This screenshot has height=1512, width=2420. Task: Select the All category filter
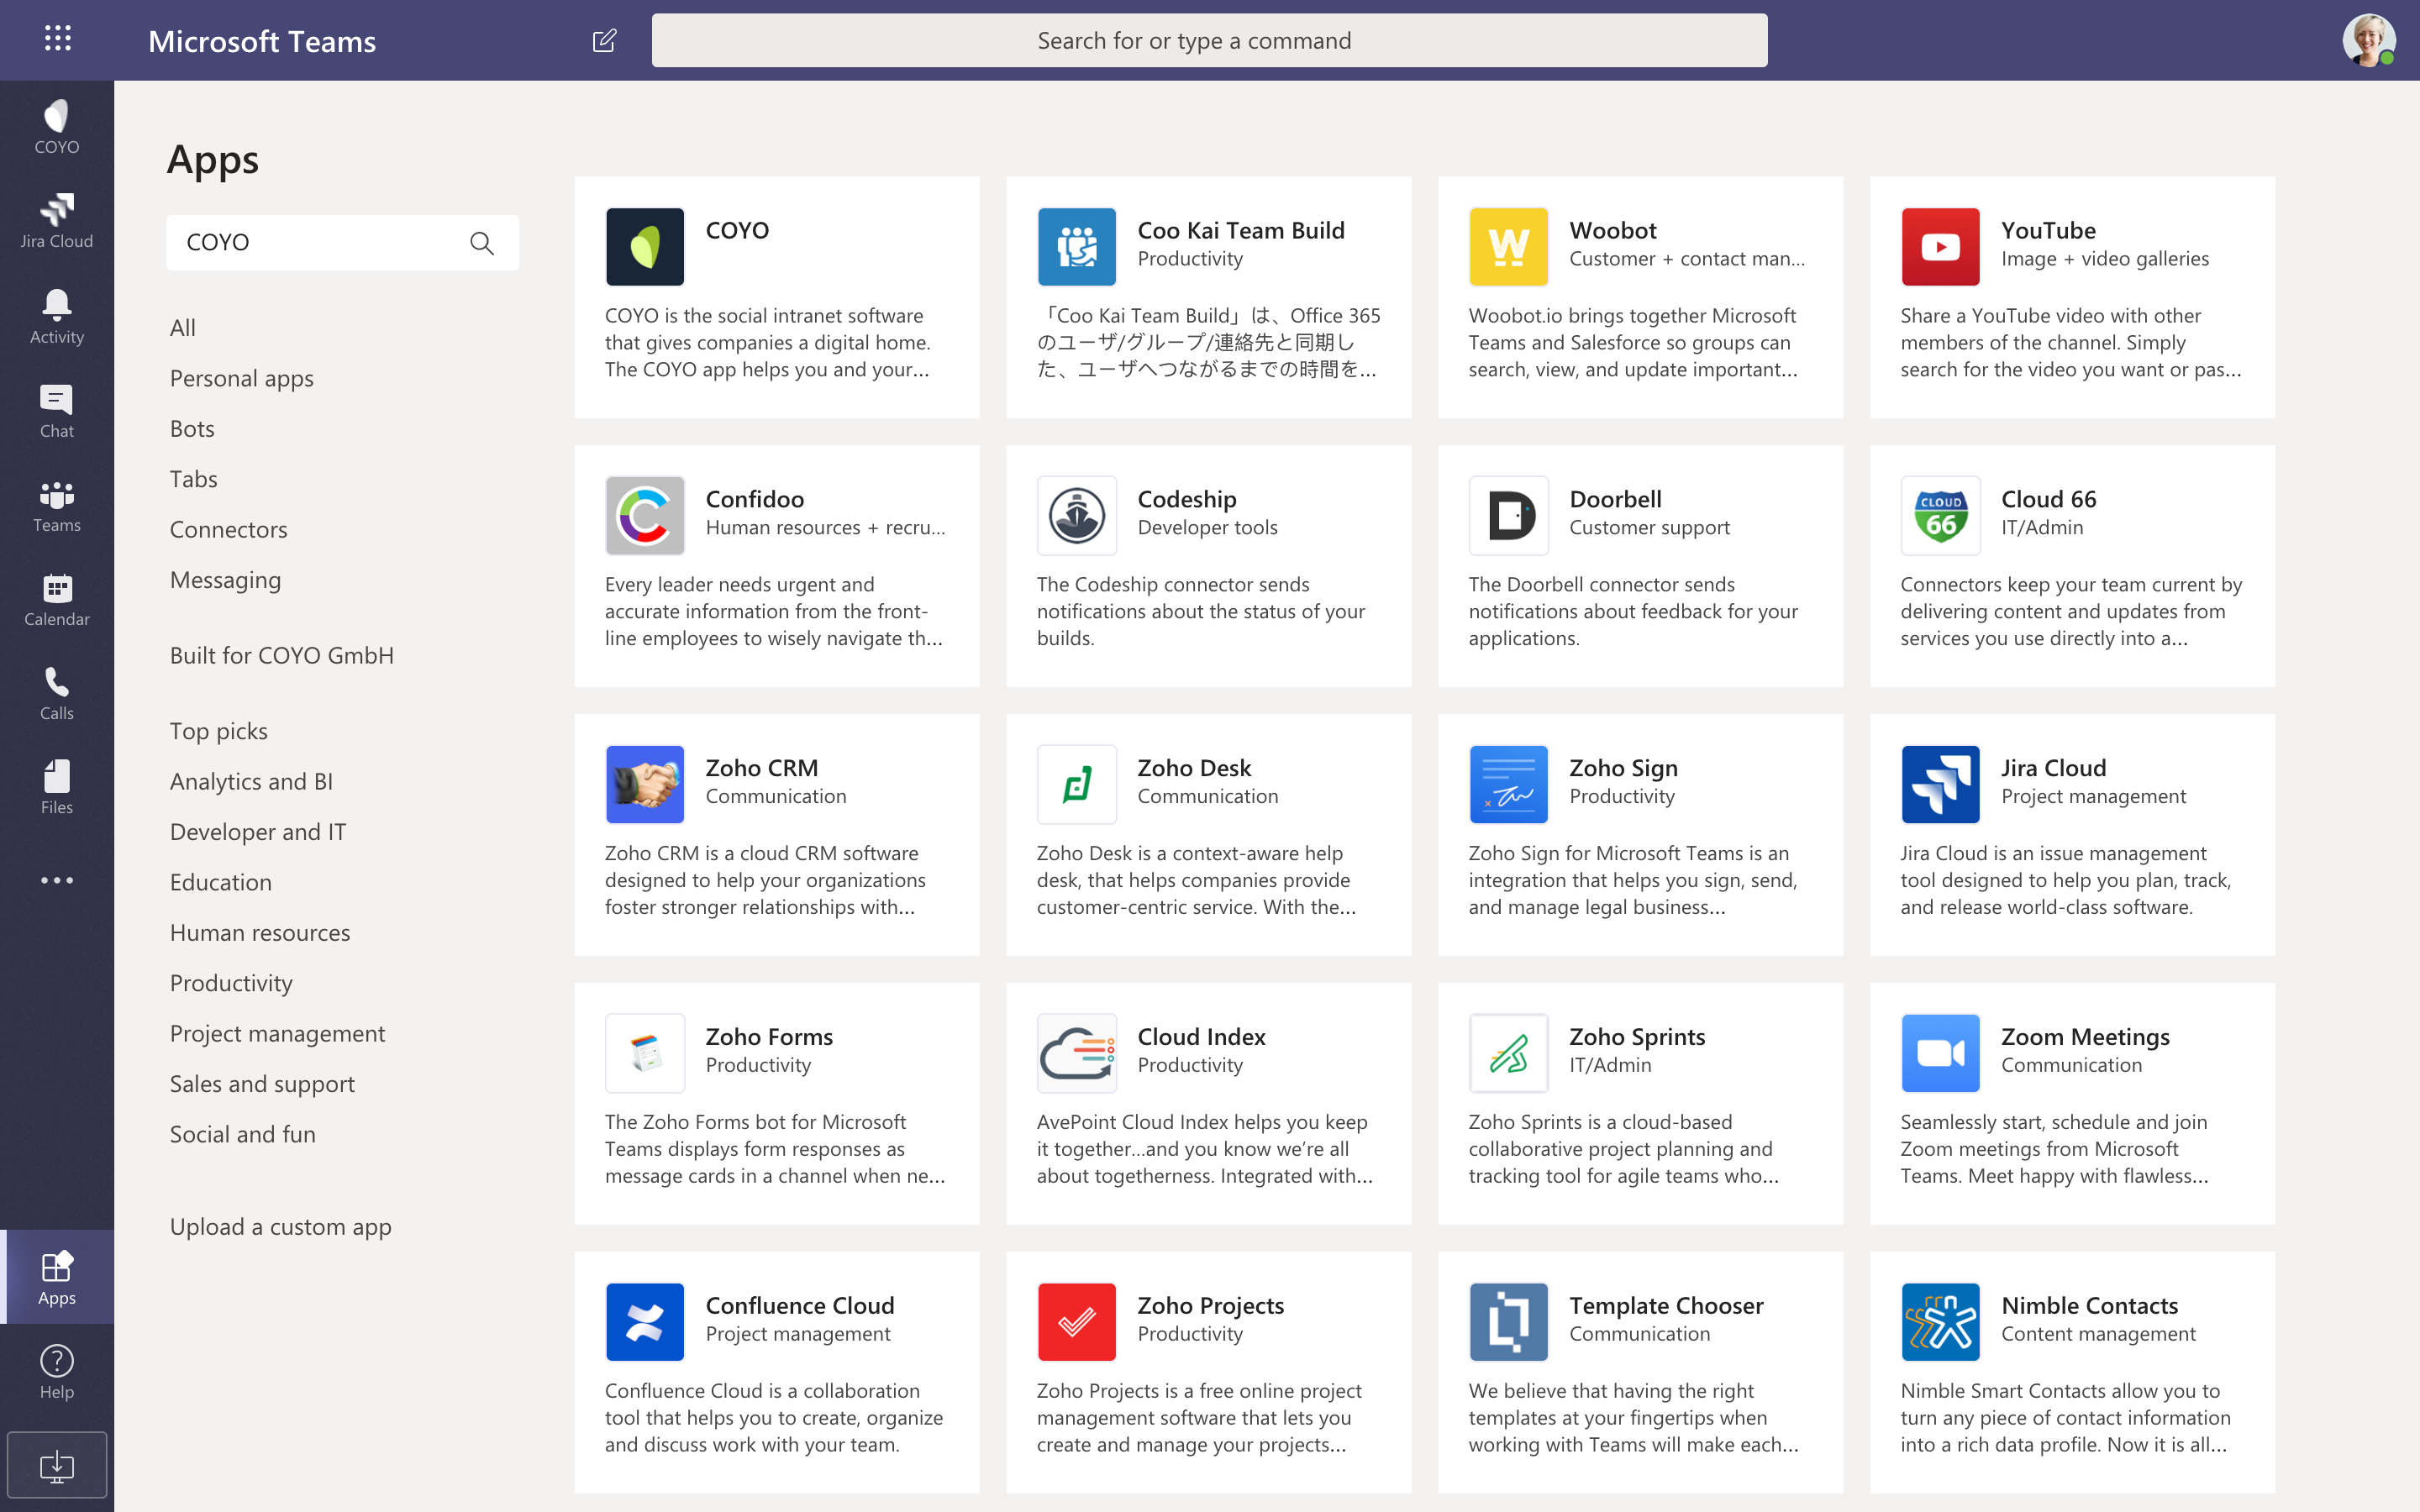(x=183, y=328)
